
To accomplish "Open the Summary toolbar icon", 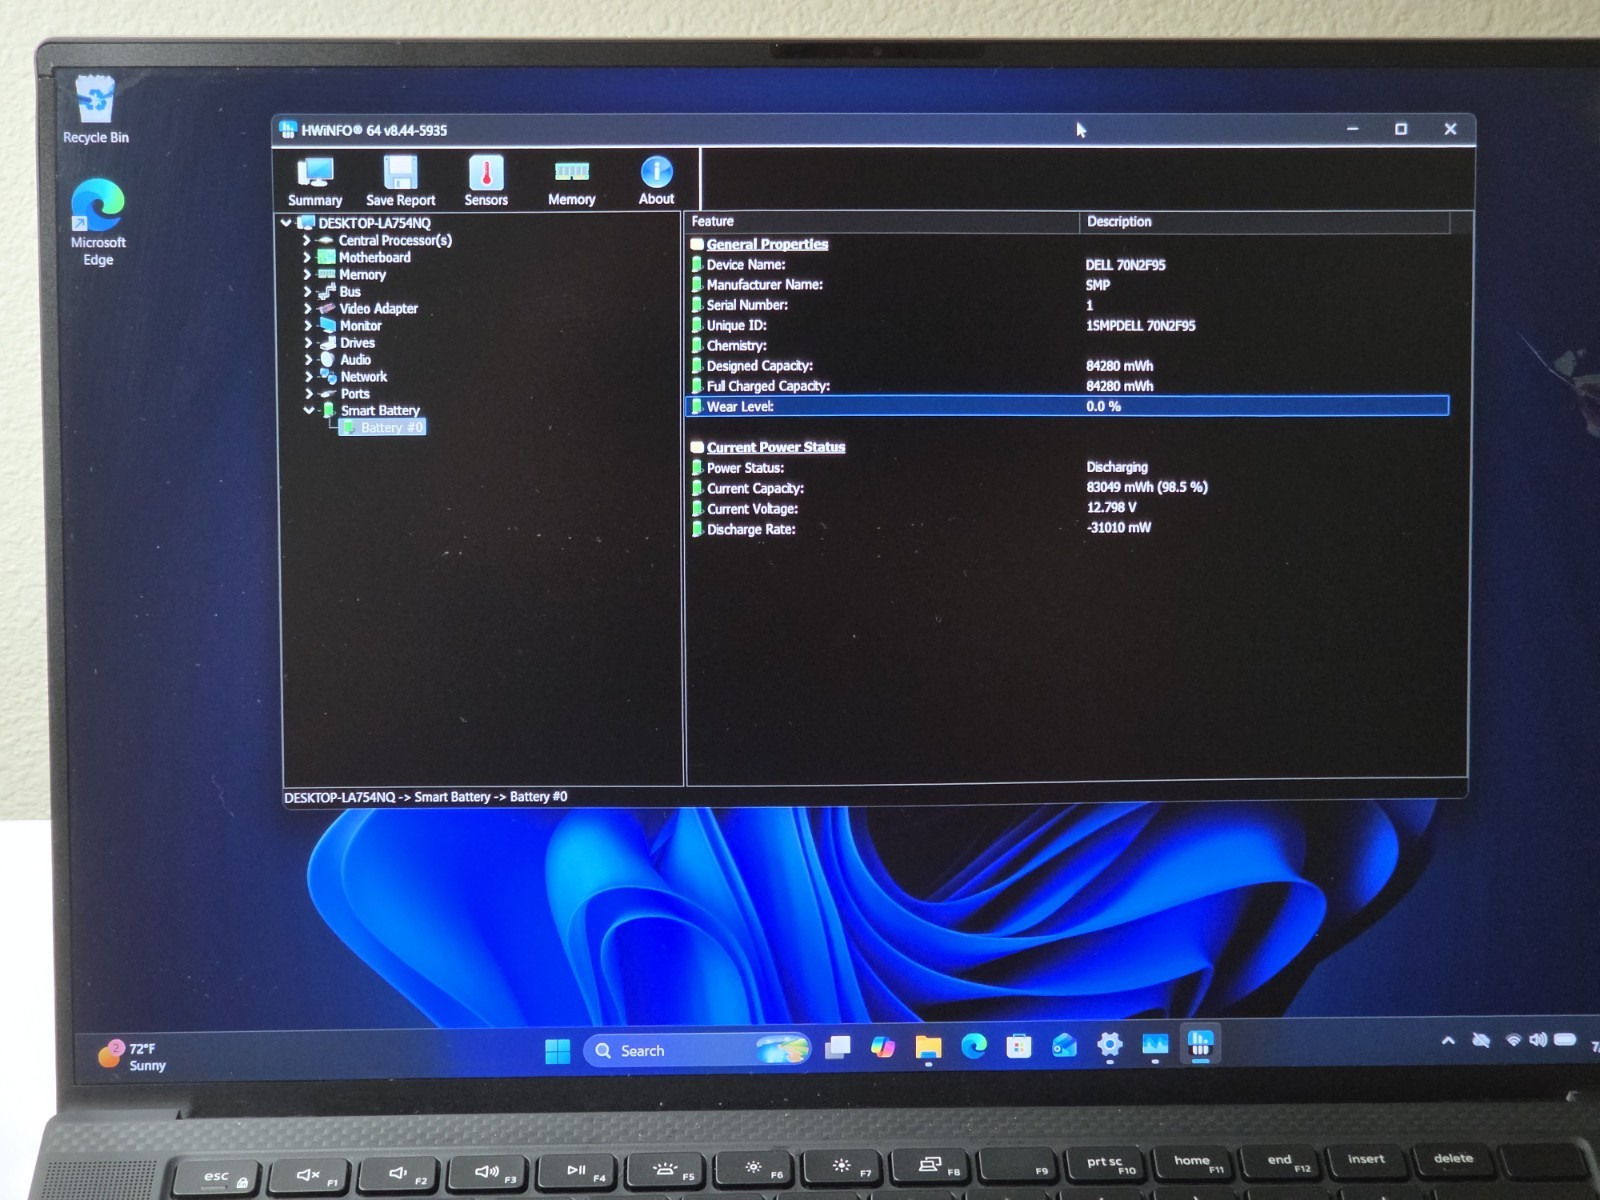I will click(315, 181).
